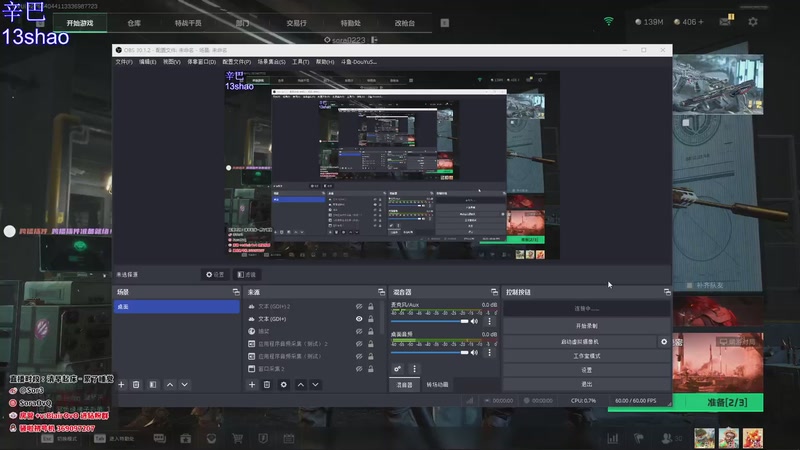Move source down in Sources panel
800x450 pixels.
pos(316,385)
